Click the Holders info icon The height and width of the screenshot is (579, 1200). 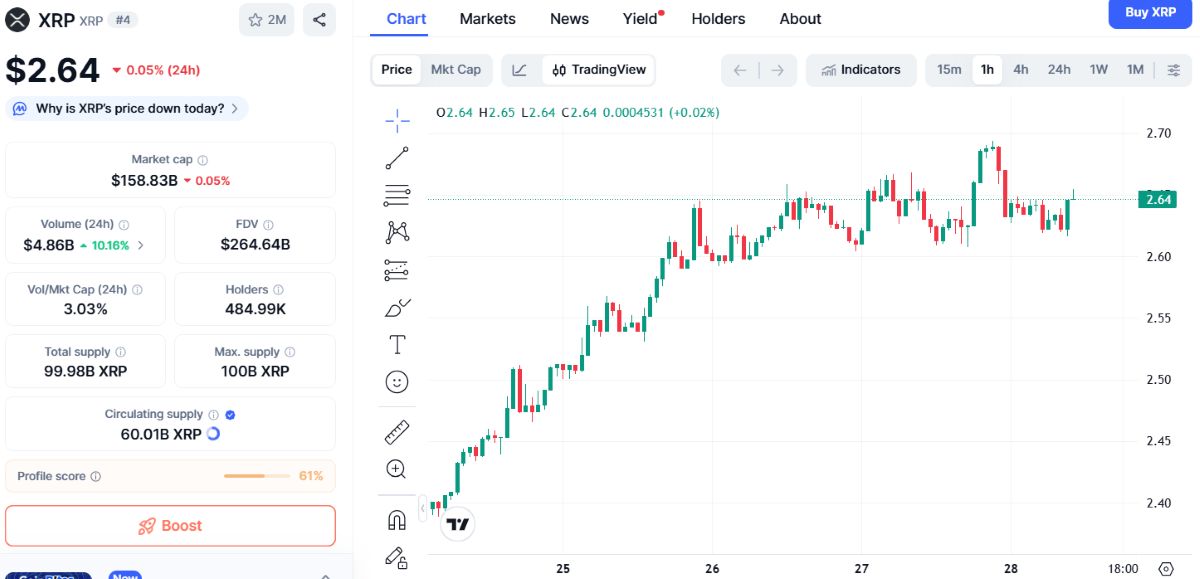(x=279, y=290)
